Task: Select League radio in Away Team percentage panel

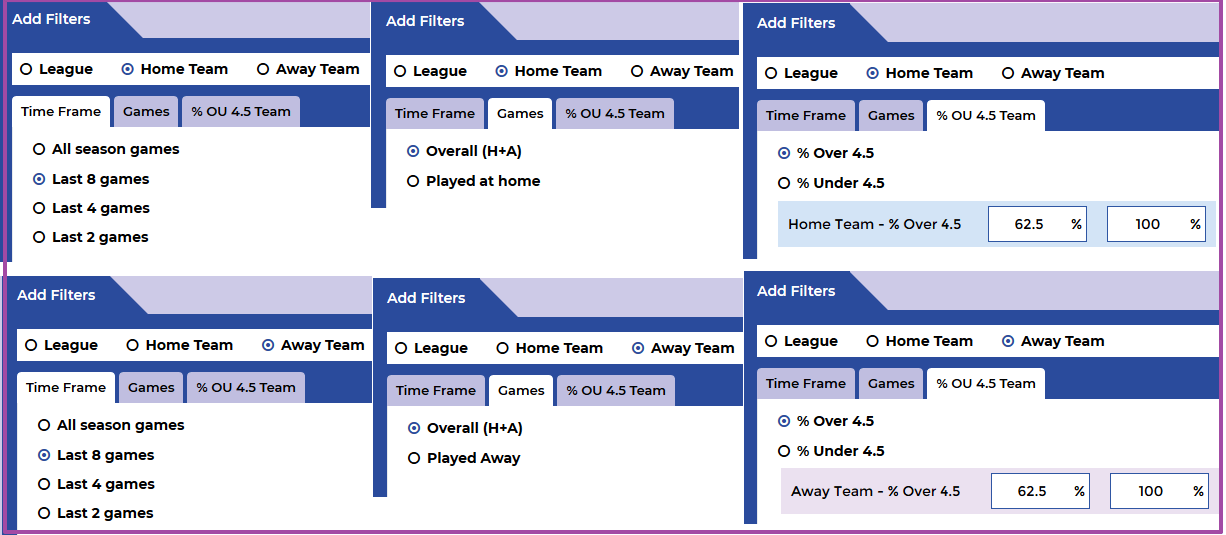Action: (800, 341)
